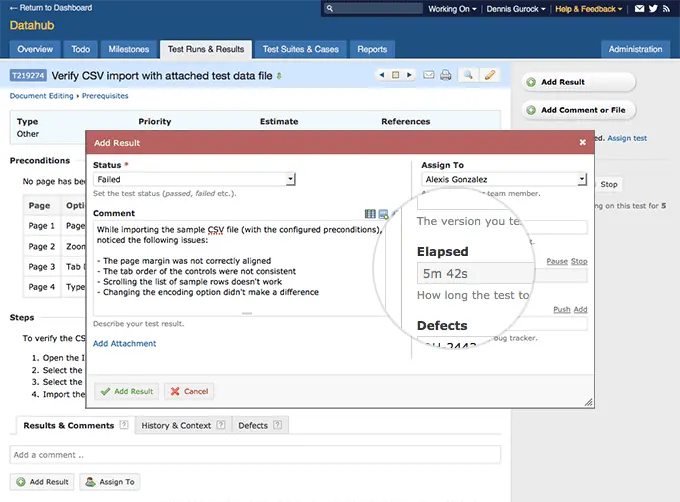Click the Add Attachment link
Viewport: 680px width, 502px height.
(124, 343)
